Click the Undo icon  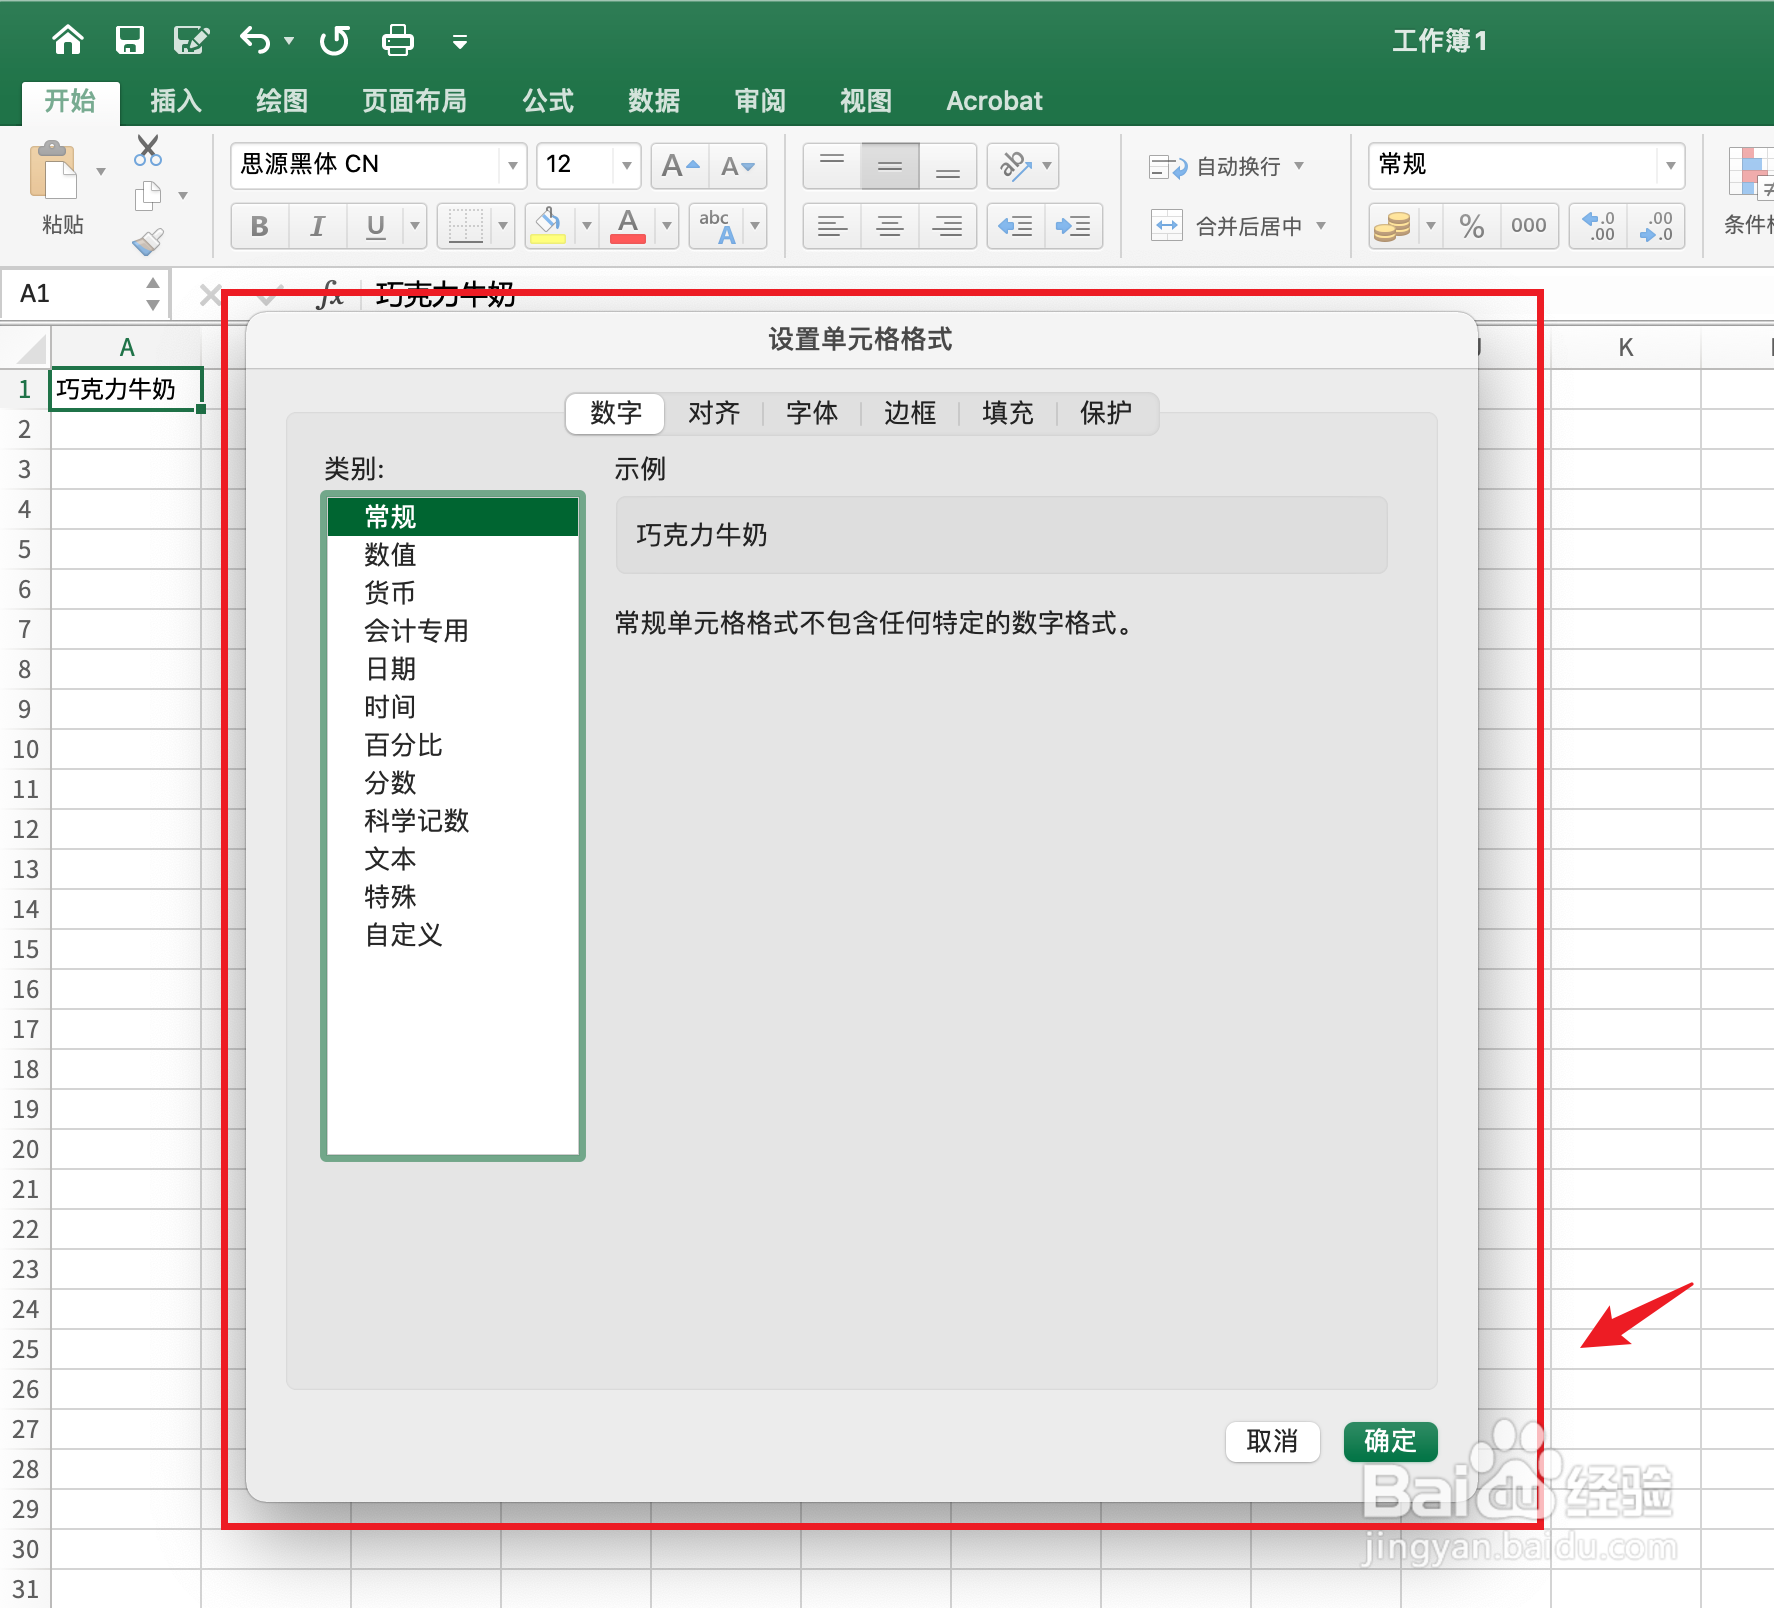coord(253,40)
